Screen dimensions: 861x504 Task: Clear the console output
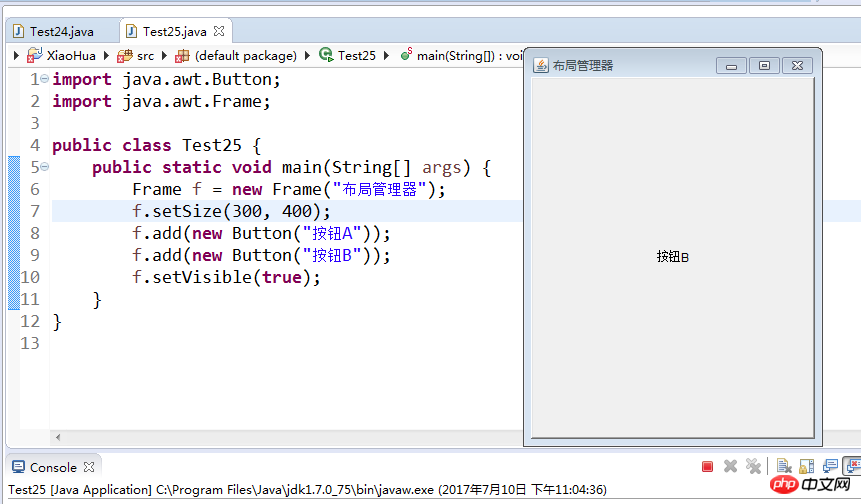click(x=784, y=467)
